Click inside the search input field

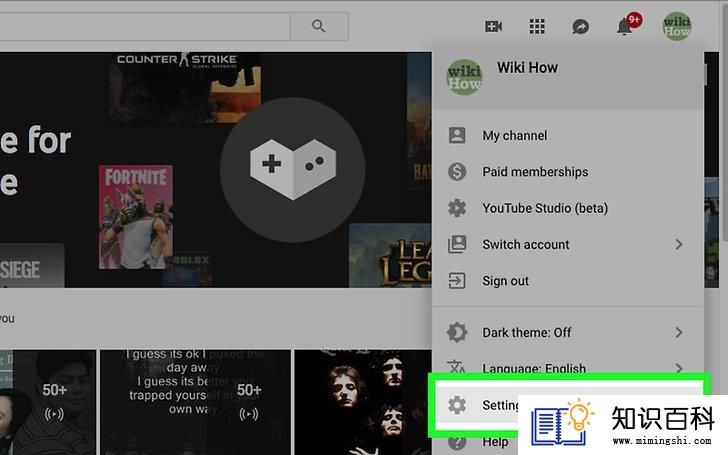point(145,26)
